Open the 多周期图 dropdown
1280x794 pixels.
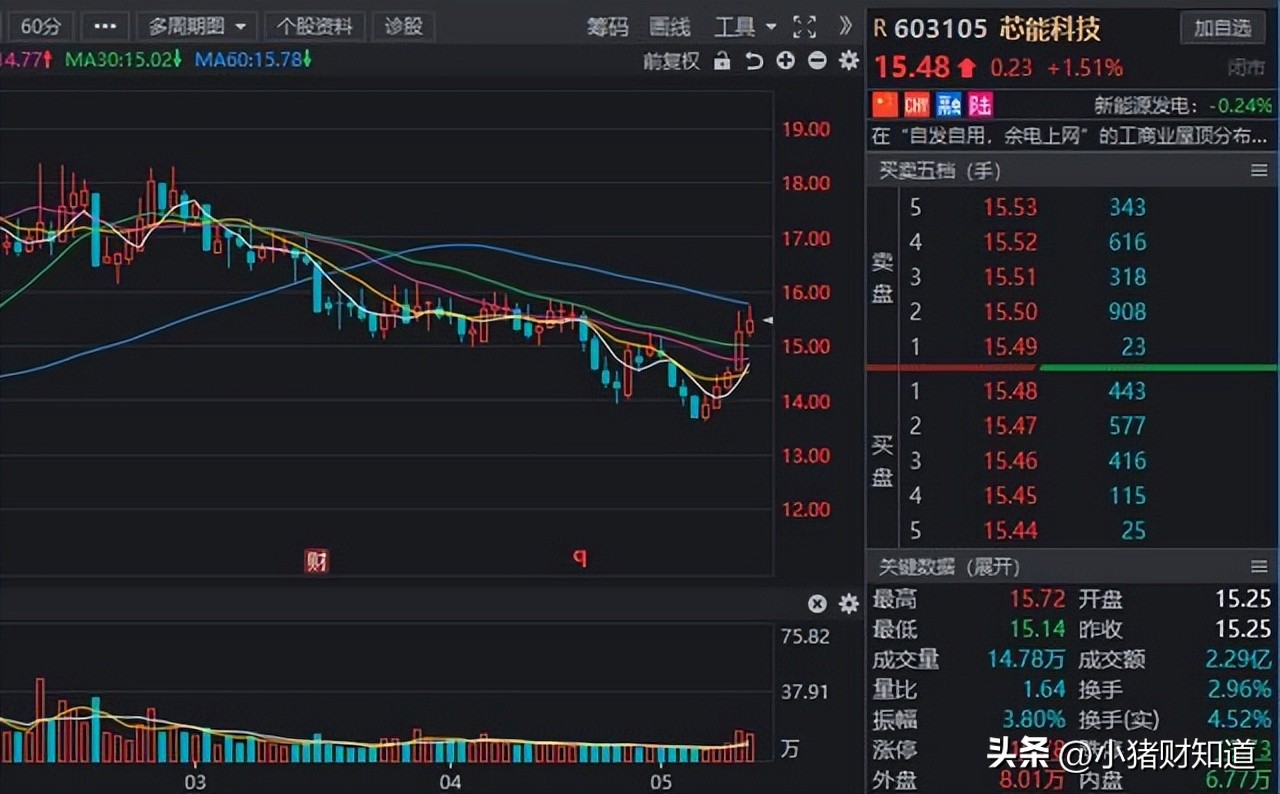pyautogui.click(x=196, y=26)
